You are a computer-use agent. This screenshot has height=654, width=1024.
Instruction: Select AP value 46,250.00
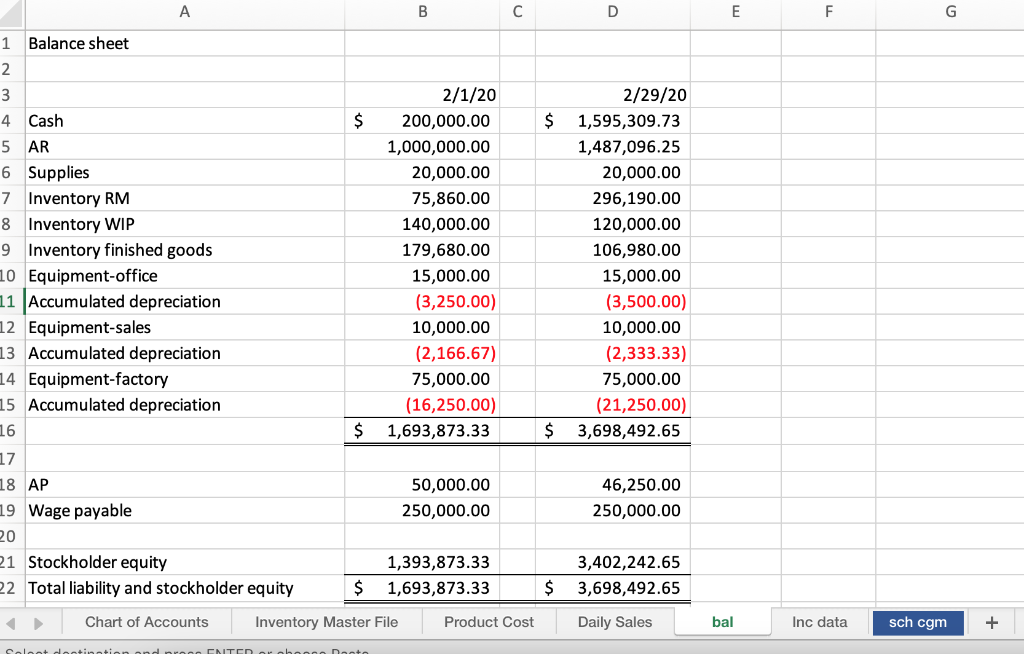(x=613, y=485)
